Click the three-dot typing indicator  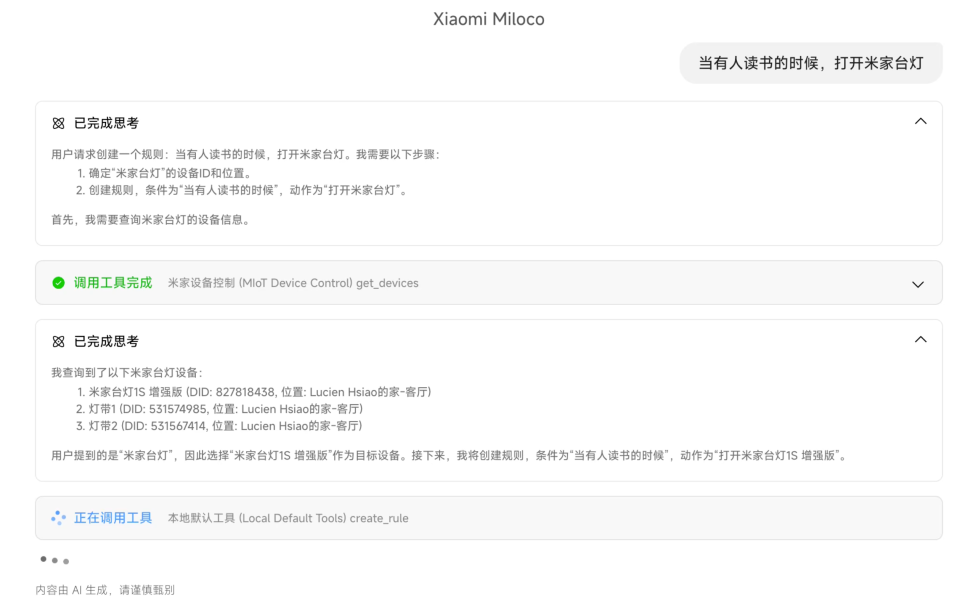coord(54,560)
